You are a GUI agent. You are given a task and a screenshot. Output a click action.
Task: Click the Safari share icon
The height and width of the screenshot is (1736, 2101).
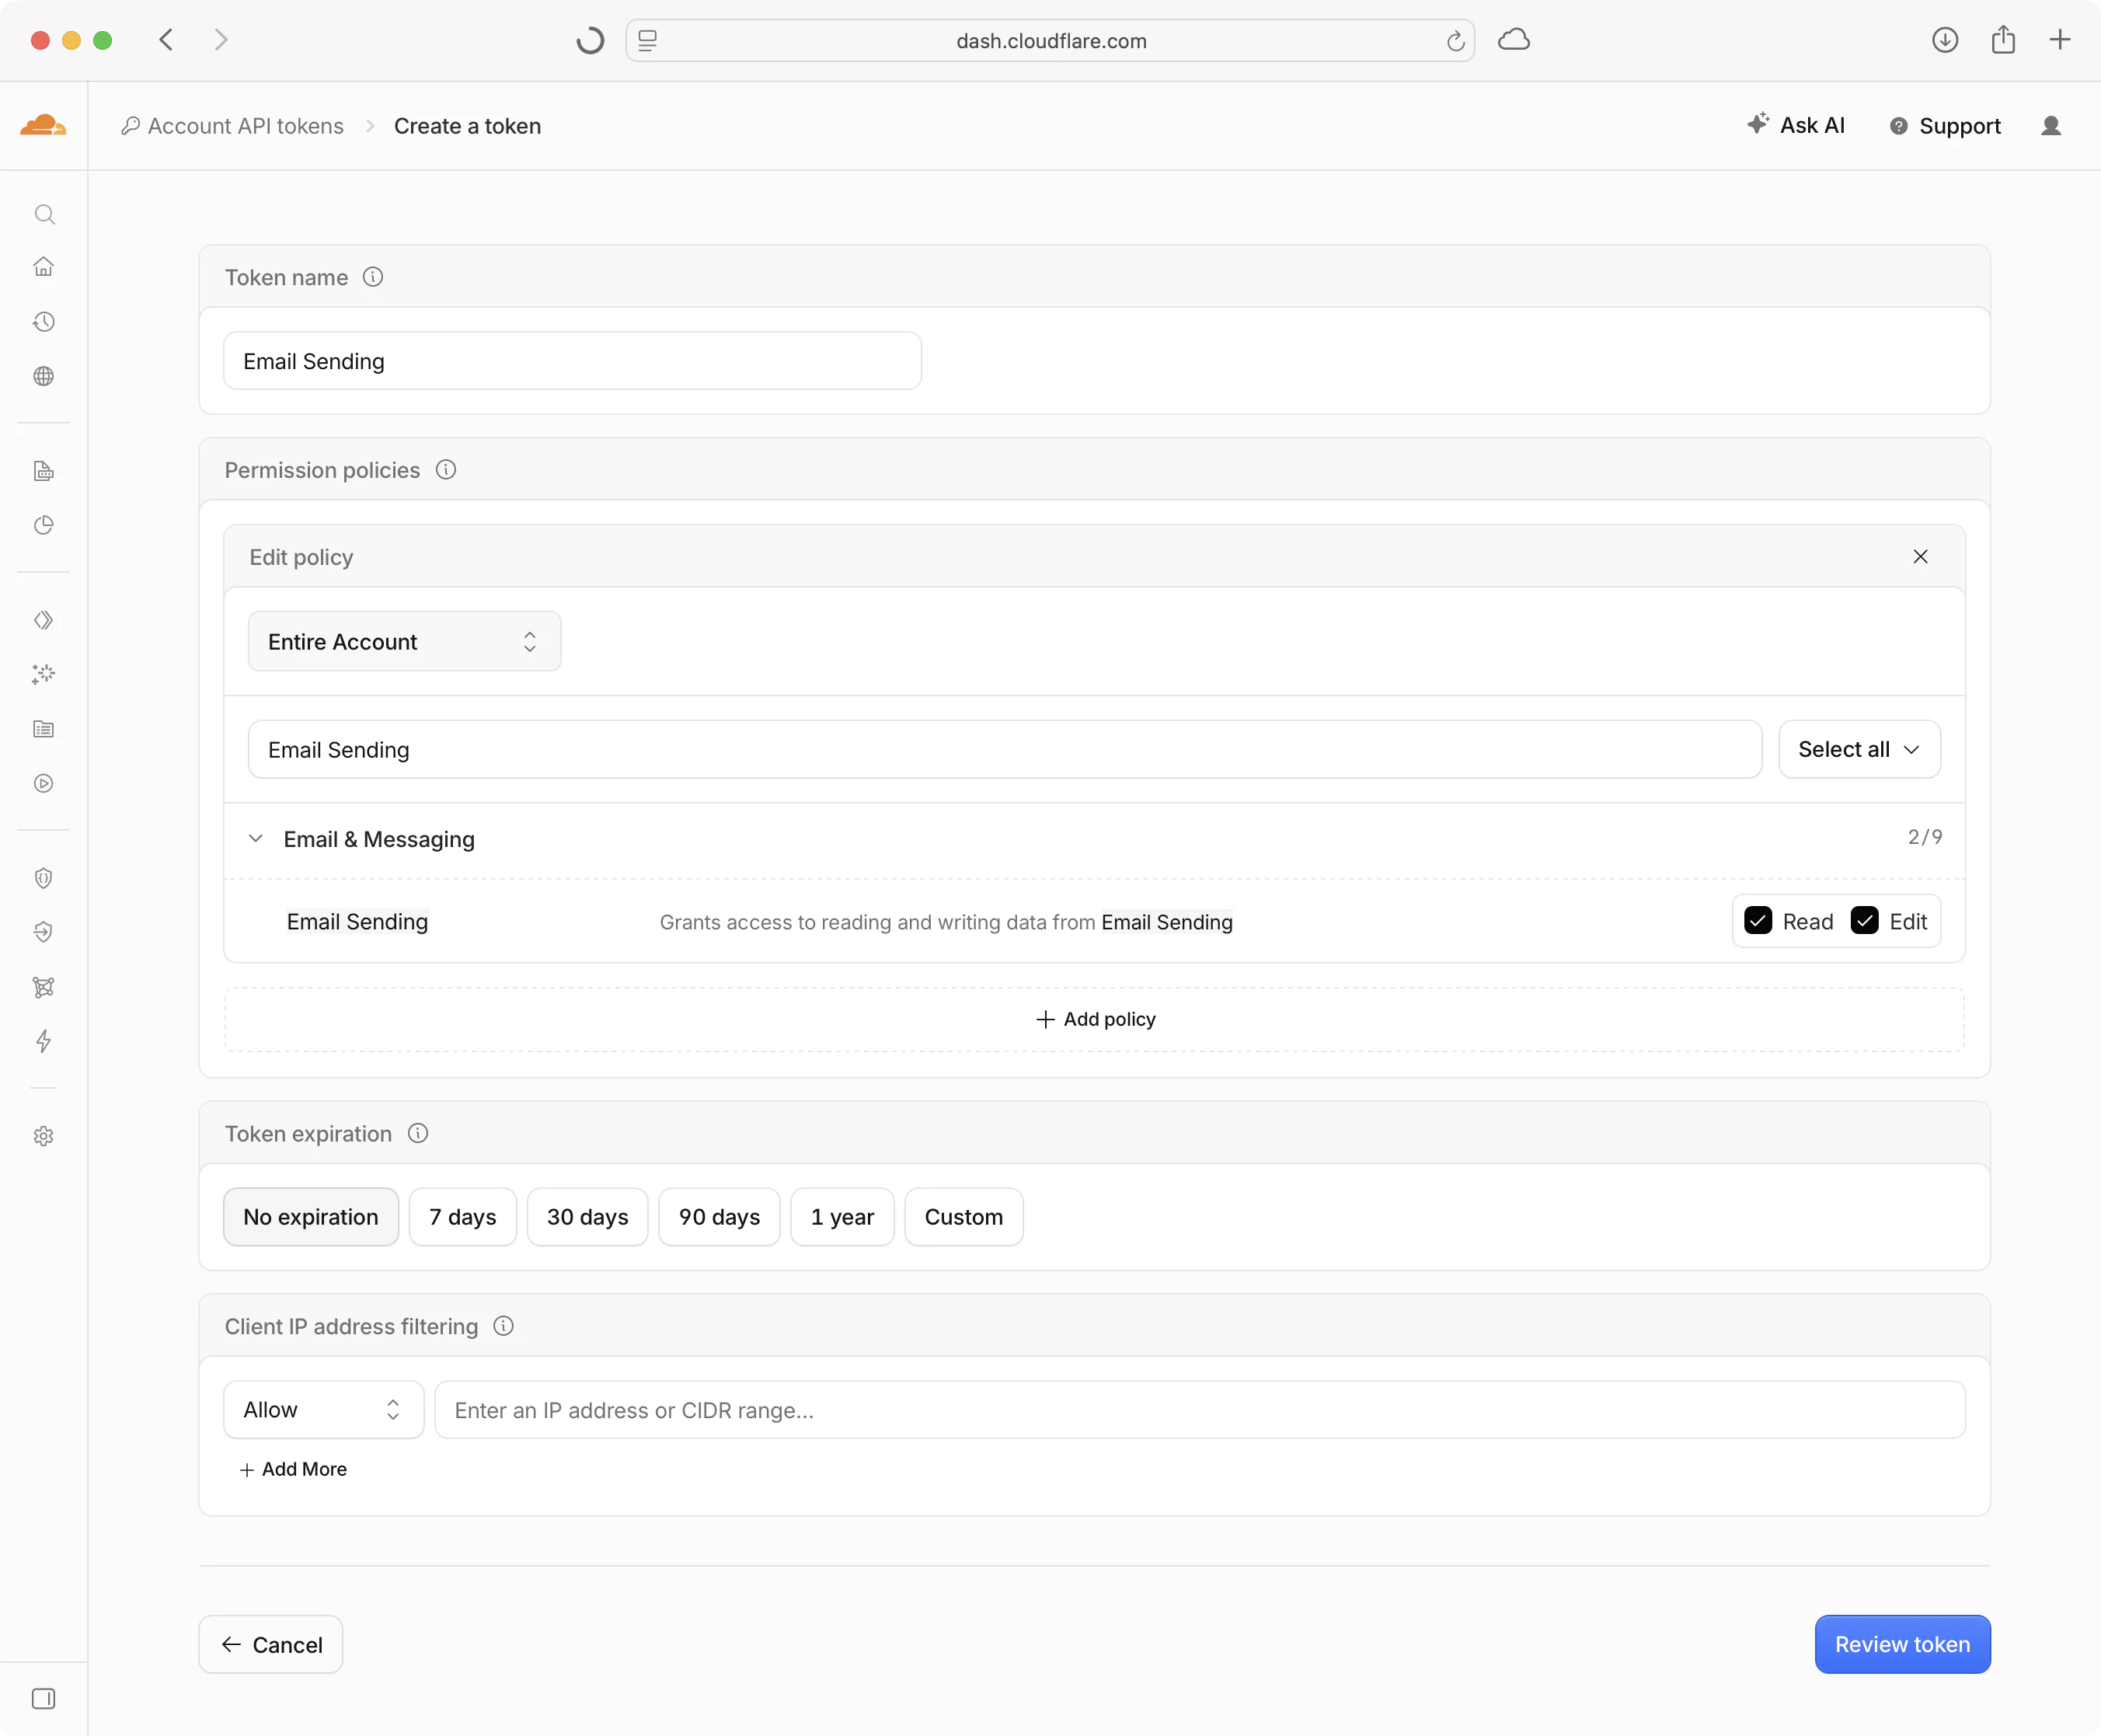coord(2003,40)
